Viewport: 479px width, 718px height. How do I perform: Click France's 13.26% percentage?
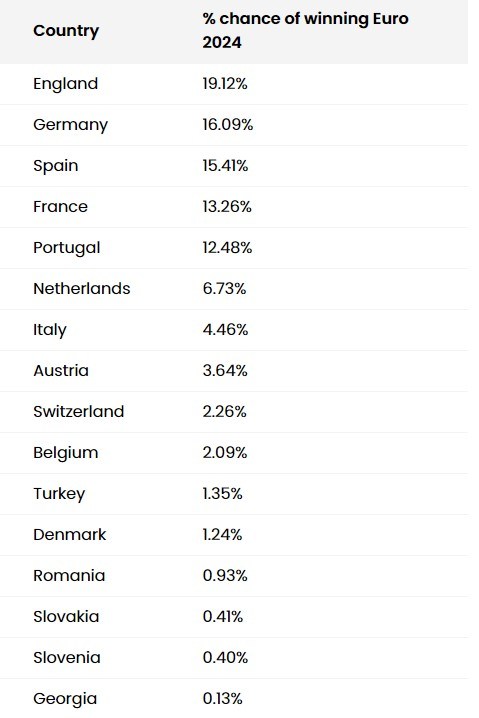point(227,207)
